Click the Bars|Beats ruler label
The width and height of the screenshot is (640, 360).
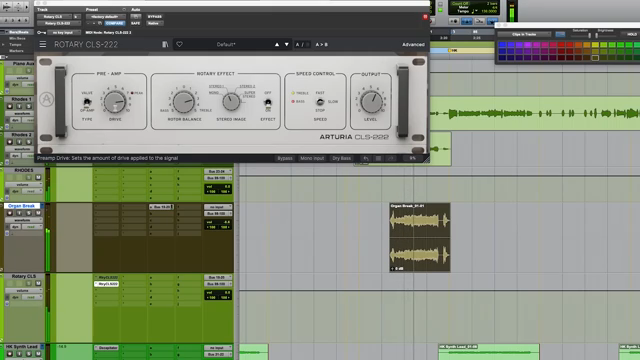[x=18, y=32]
